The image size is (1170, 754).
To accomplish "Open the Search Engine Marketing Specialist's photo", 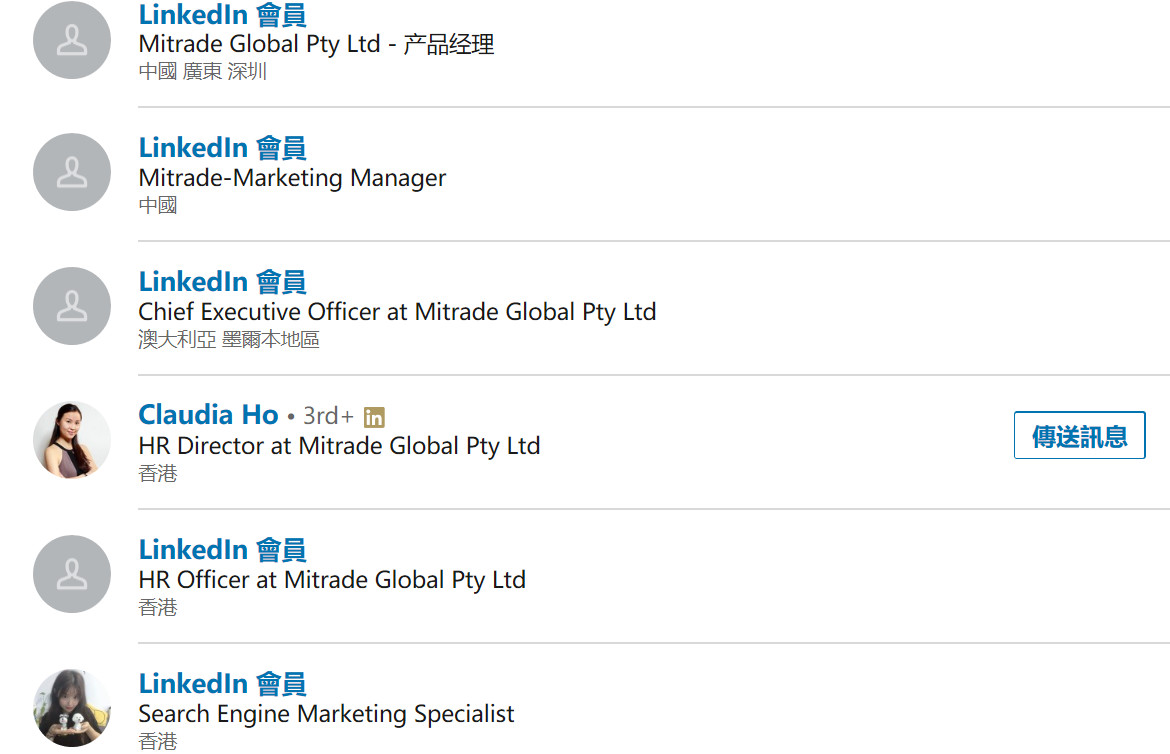I will pos(72,708).
